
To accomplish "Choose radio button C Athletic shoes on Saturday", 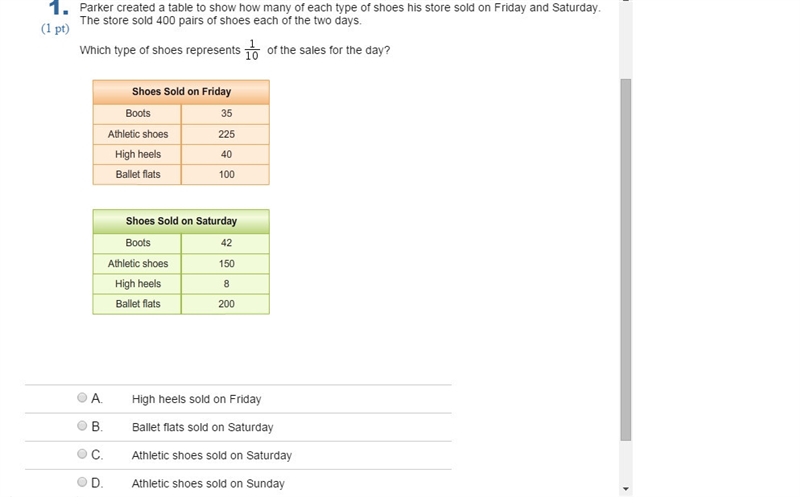I will pos(82,454).
